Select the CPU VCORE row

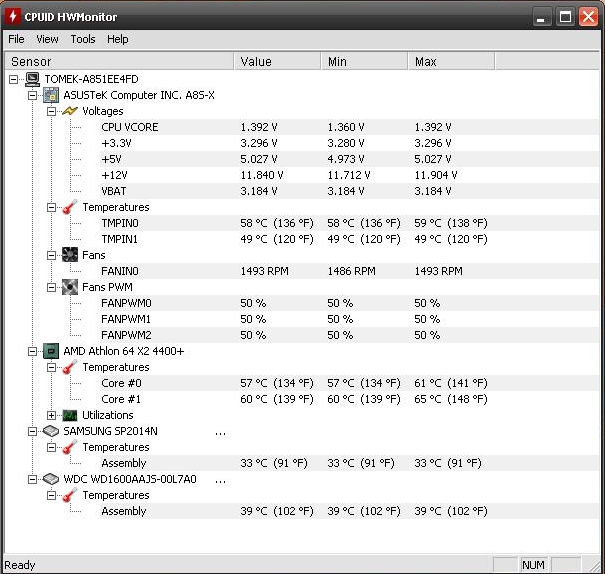(349, 127)
